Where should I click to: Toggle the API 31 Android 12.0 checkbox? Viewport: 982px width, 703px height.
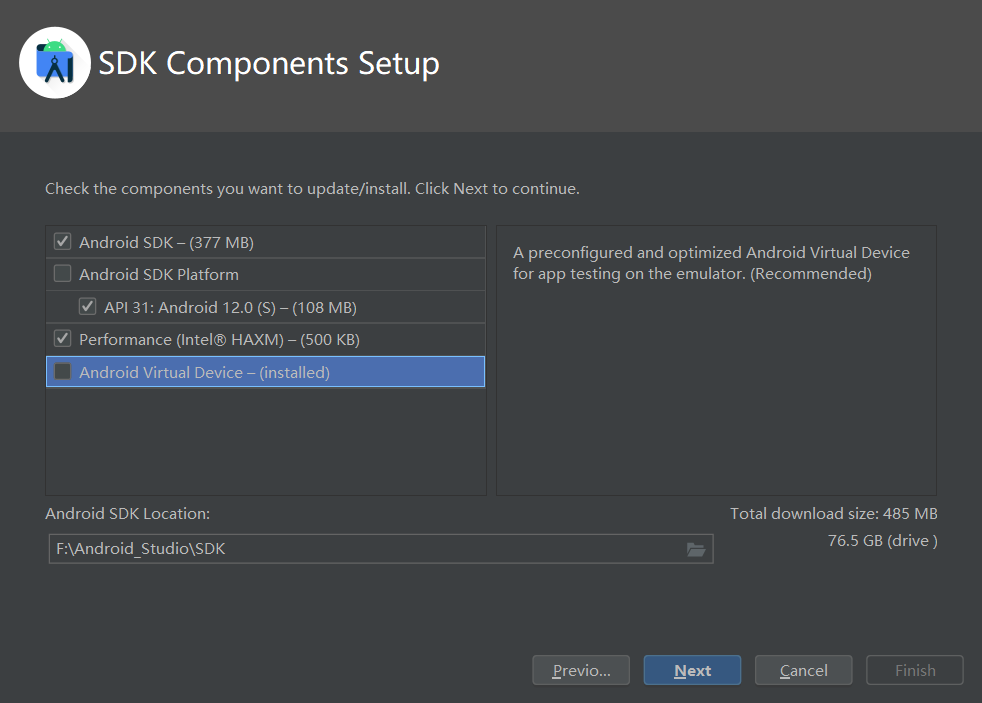point(88,307)
